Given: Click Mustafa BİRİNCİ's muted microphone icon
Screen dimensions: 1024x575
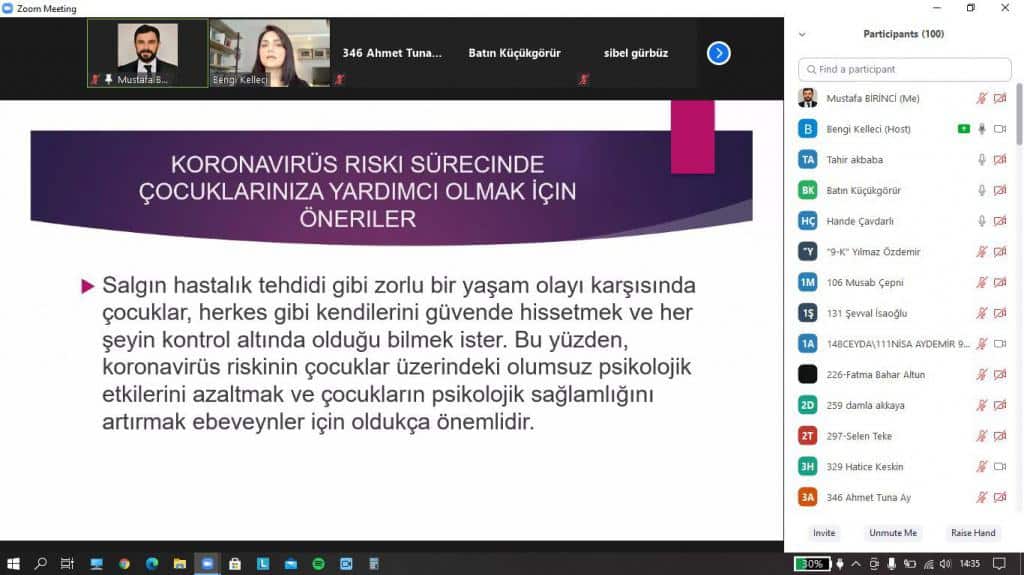Looking at the screenshot, I should click(x=982, y=98).
